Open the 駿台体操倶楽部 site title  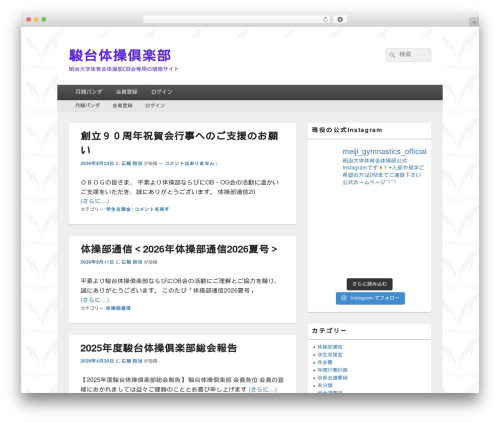pyautogui.click(x=120, y=55)
